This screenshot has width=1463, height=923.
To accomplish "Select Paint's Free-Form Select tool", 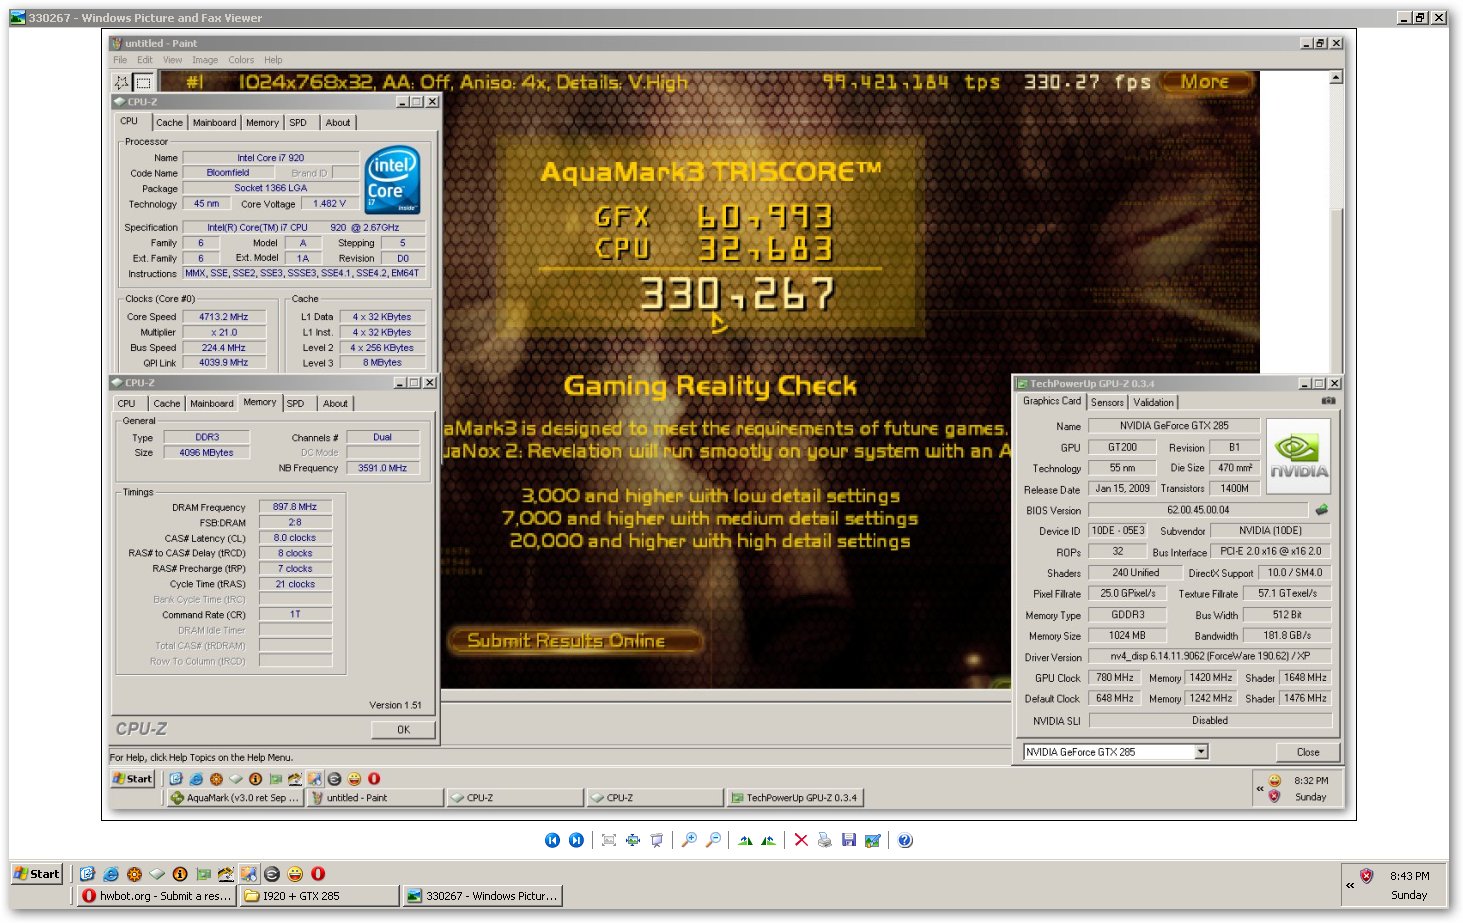I will [122, 82].
